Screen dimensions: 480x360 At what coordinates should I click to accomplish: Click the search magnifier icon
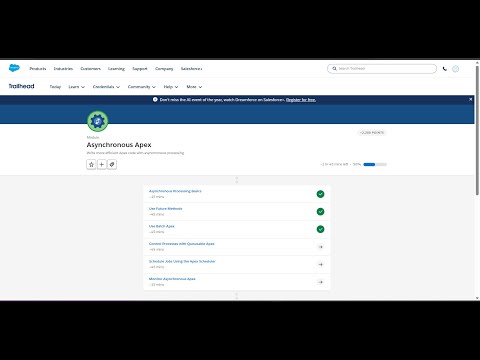(334, 69)
